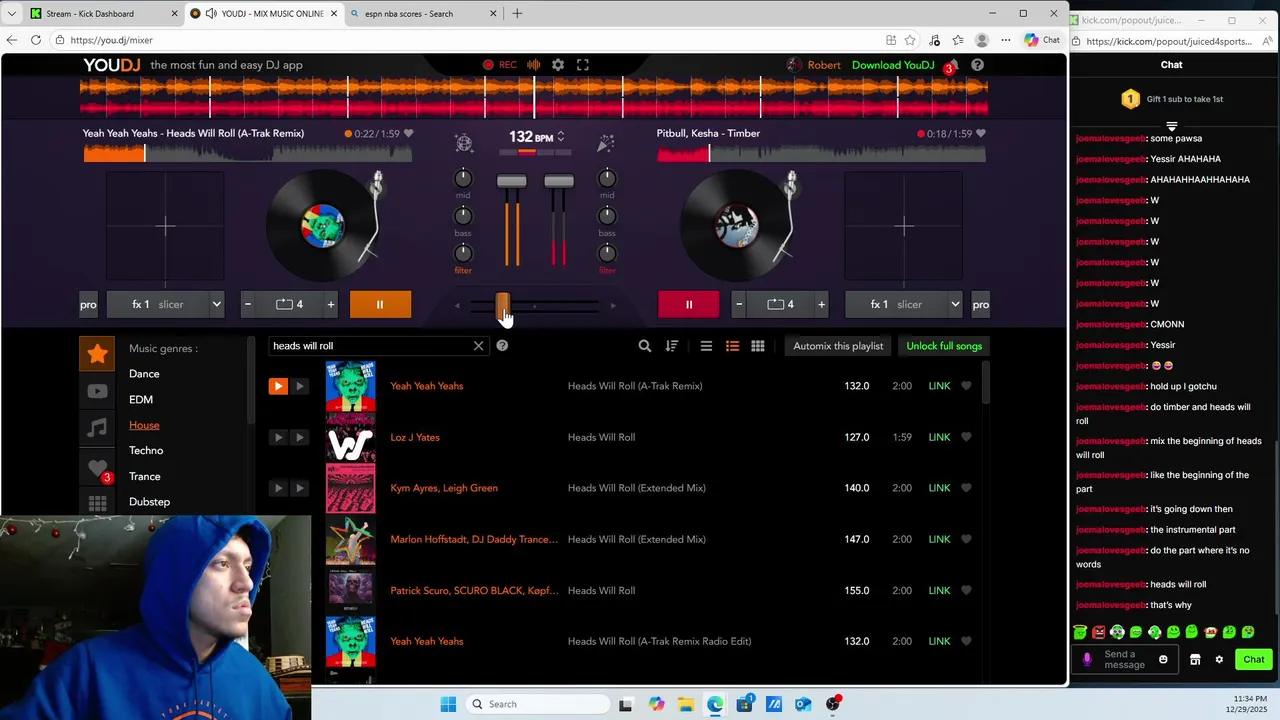This screenshot has width=1280, height=720.
Task: Collapse Kick chat pinned gift arrow
Action: 1171,126
